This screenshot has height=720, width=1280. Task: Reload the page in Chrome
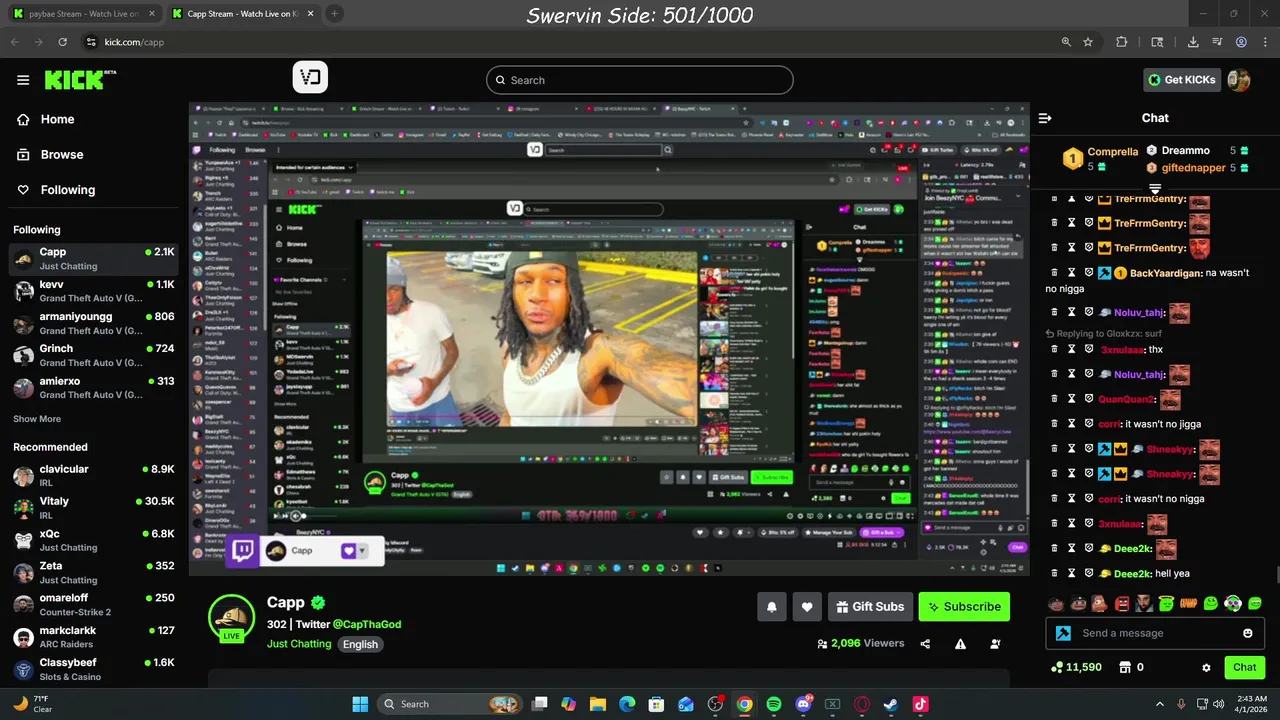pyautogui.click(x=63, y=42)
